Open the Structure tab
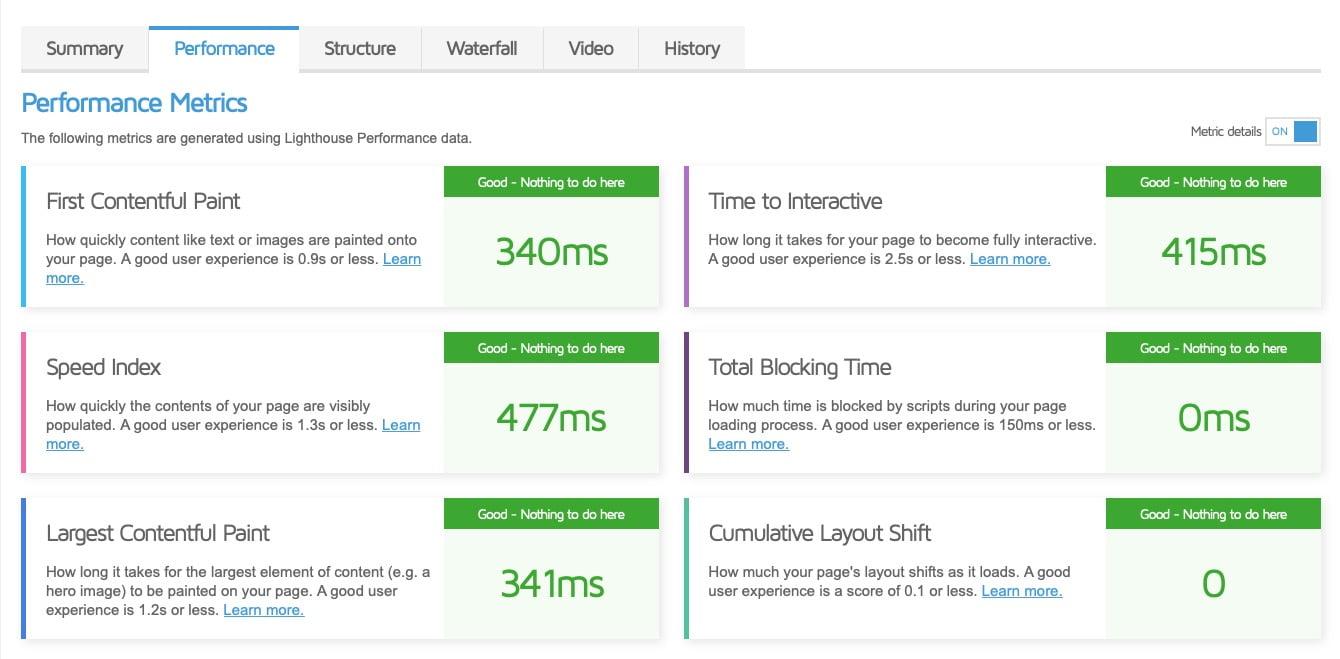Viewport: 1340px width, 659px height. coord(359,48)
